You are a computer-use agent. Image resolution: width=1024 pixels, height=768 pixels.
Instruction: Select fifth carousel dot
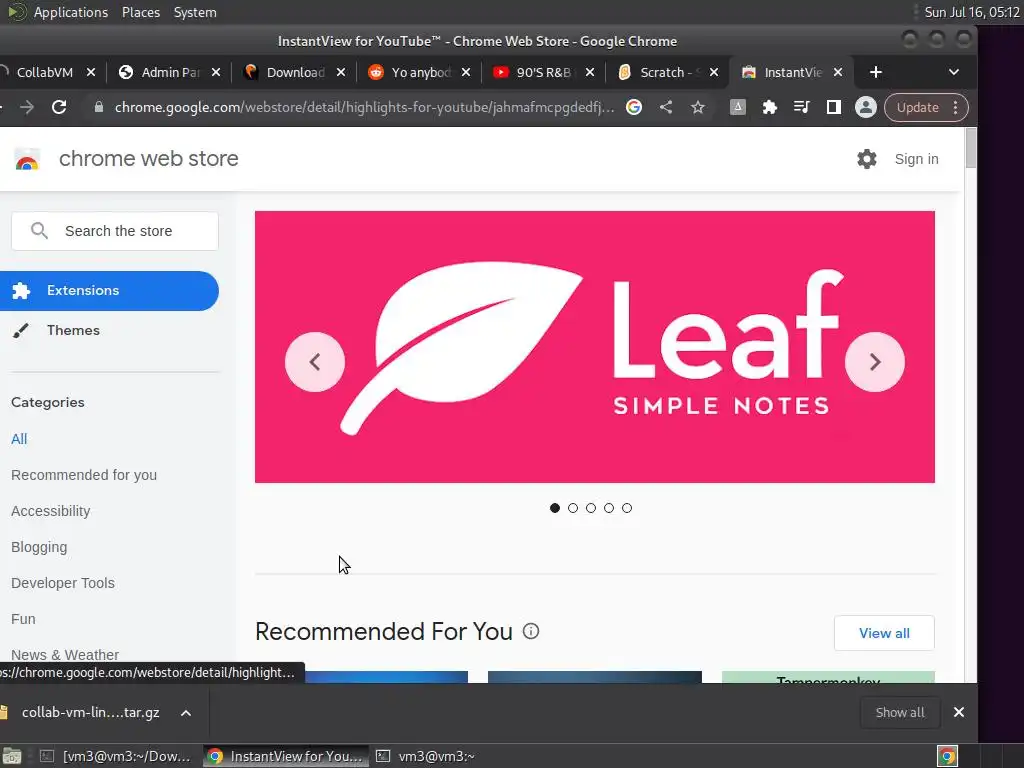627,507
